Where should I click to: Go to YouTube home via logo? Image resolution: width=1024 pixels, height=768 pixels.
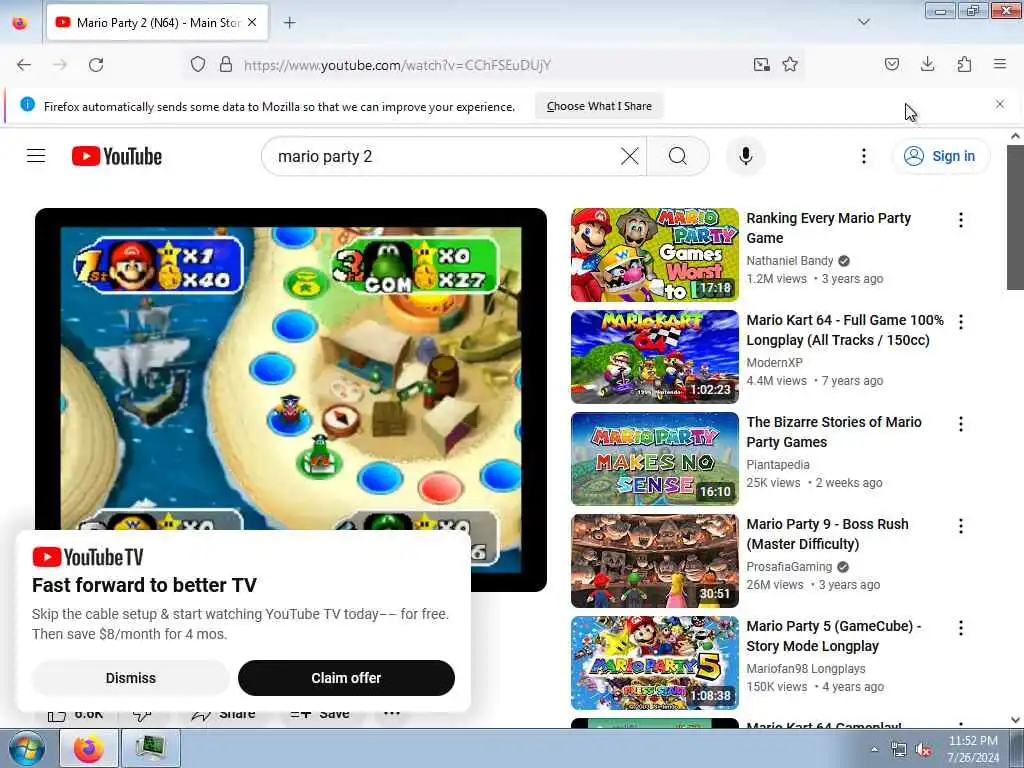click(117, 157)
